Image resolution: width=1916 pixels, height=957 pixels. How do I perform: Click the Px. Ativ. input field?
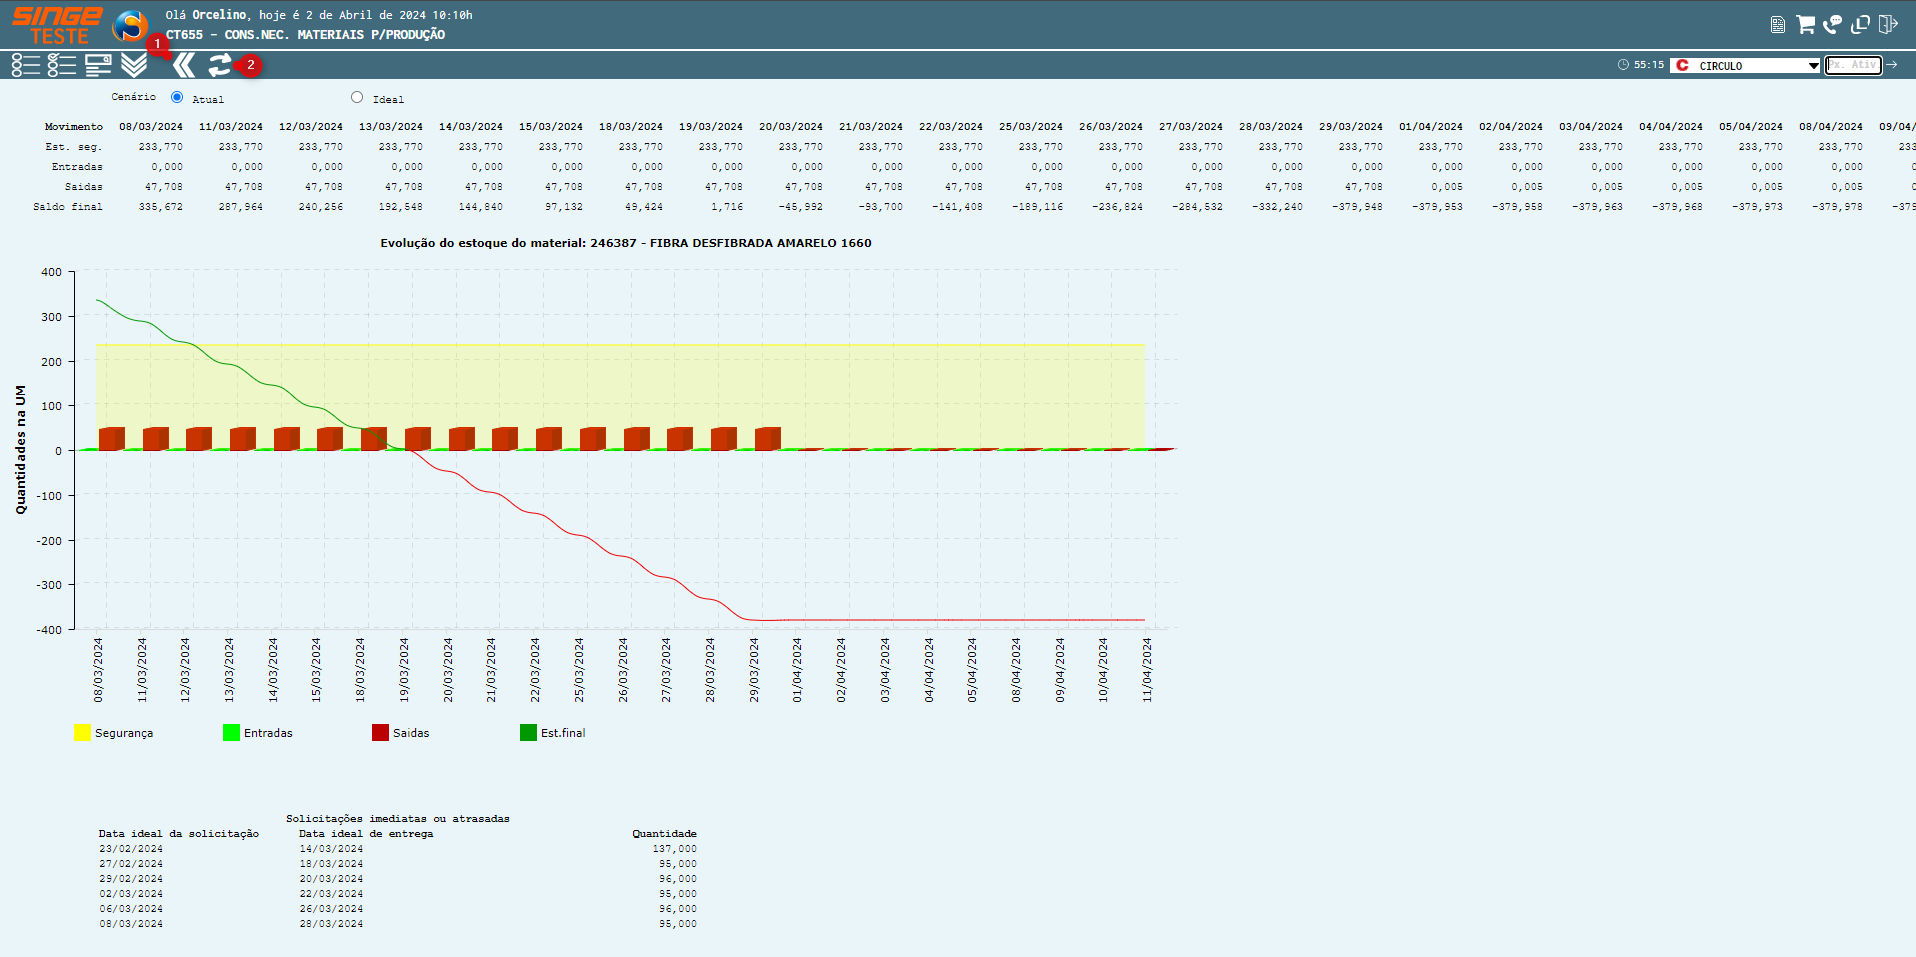tap(1853, 65)
